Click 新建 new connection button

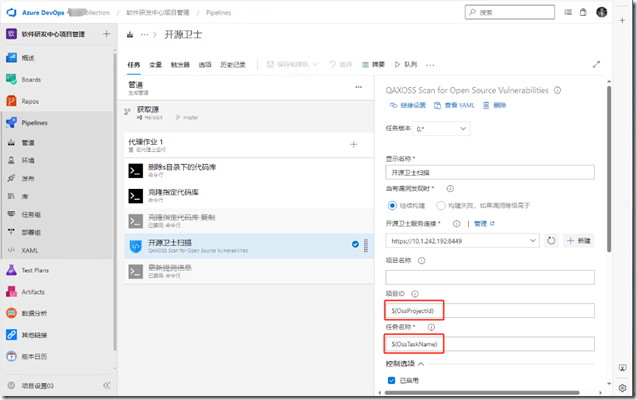click(x=579, y=241)
